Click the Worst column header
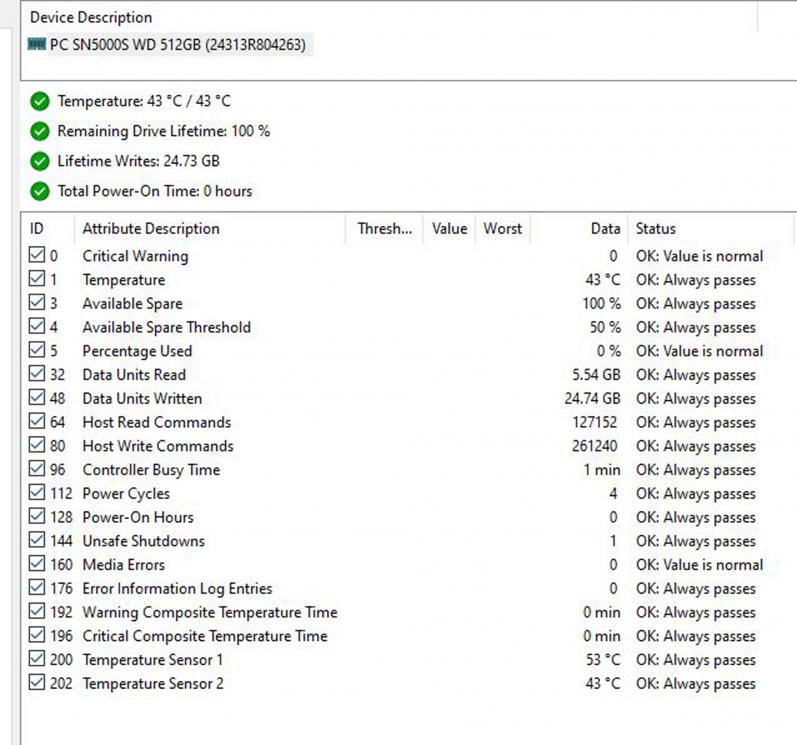 coord(502,229)
